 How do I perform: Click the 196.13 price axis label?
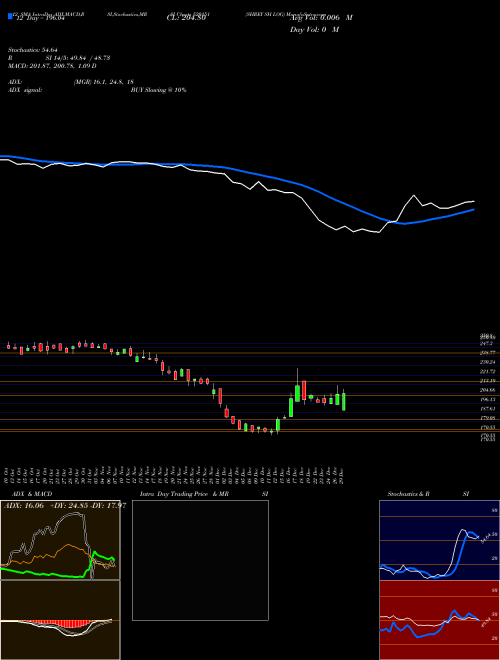(488, 399)
